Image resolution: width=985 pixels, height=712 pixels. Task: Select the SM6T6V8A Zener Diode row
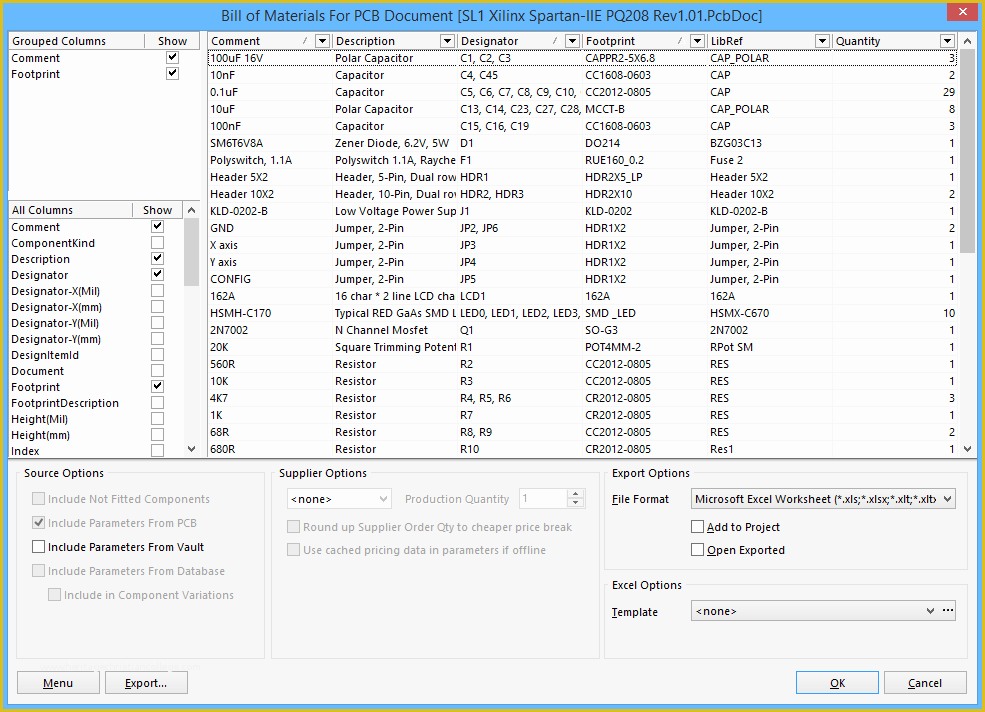point(582,143)
